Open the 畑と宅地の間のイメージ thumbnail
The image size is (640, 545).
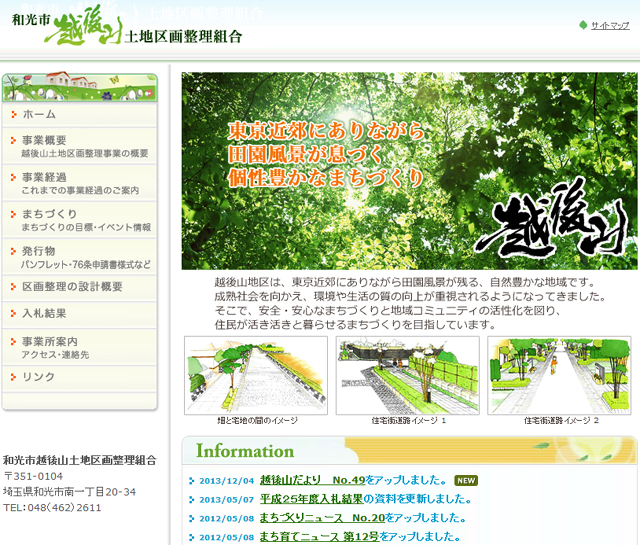[256, 375]
